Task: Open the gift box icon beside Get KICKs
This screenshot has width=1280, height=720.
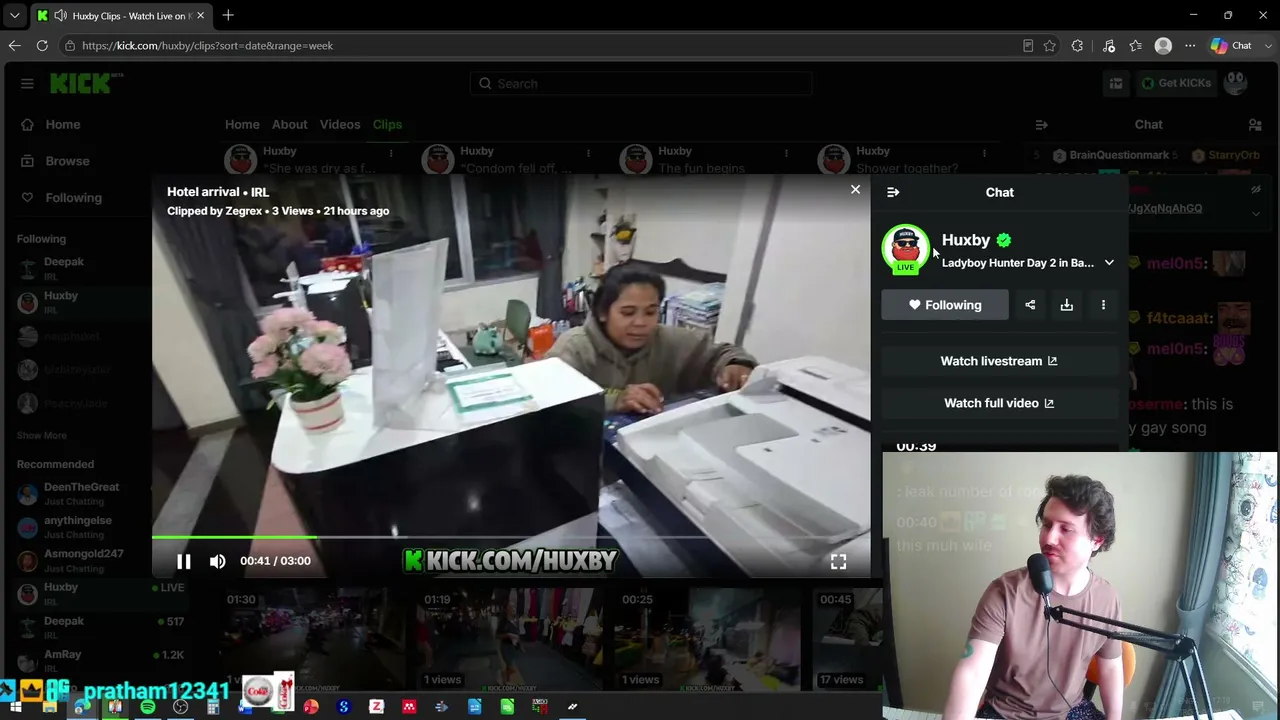Action: (x=1116, y=84)
